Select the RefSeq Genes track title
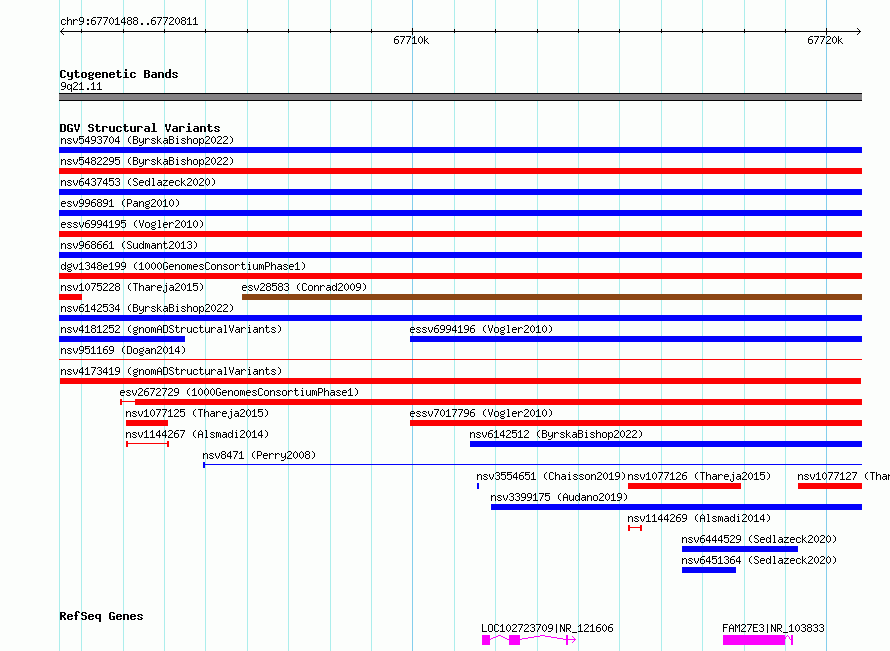The image size is (890, 651). pos(101,616)
